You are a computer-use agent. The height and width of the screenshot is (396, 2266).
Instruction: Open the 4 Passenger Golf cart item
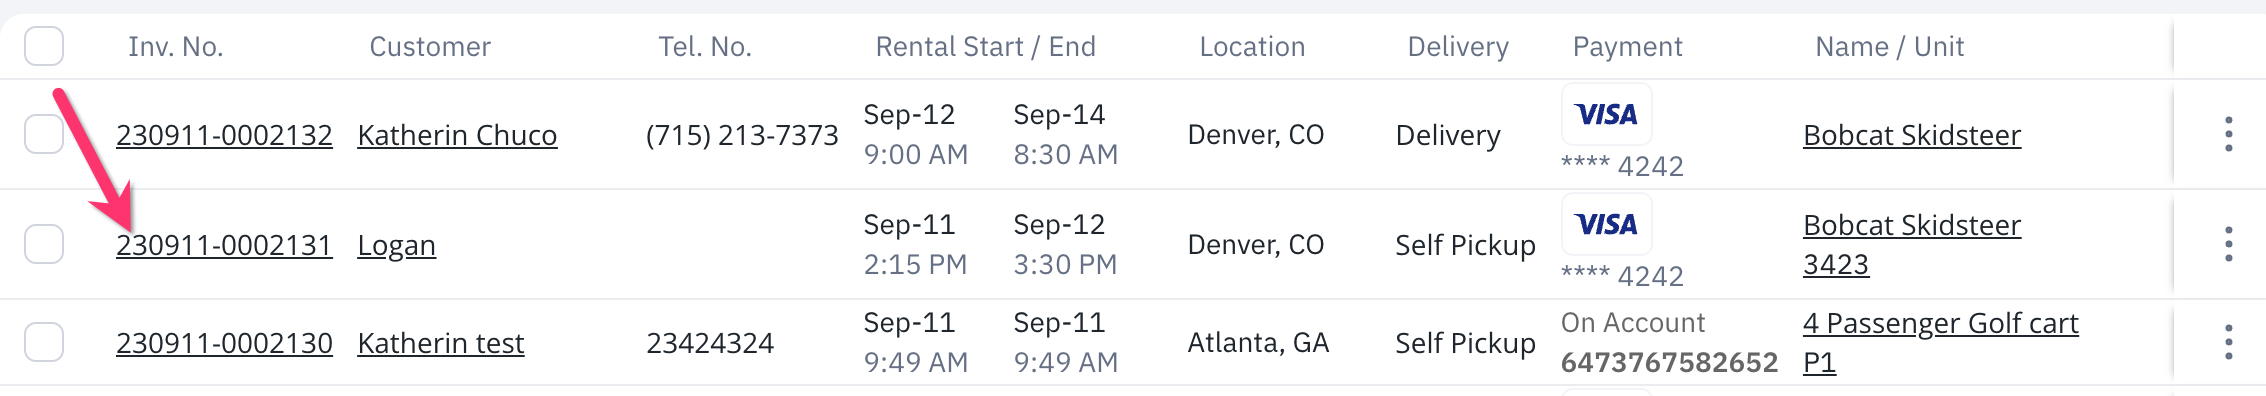(x=1941, y=323)
